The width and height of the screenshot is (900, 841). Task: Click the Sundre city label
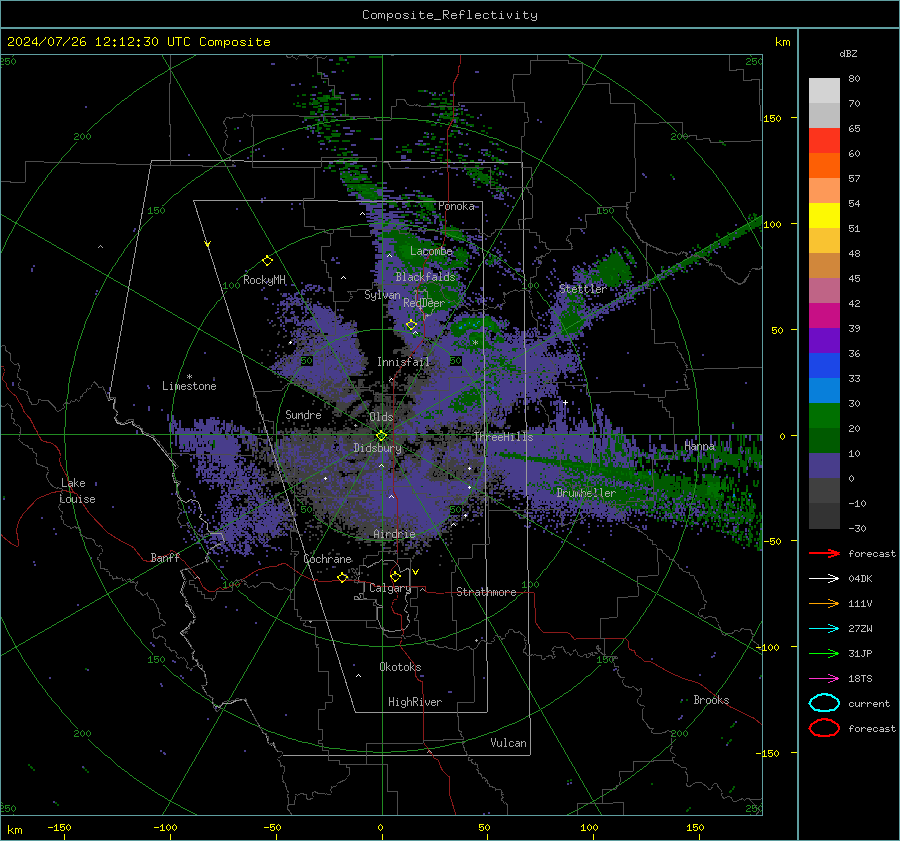pos(303,414)
